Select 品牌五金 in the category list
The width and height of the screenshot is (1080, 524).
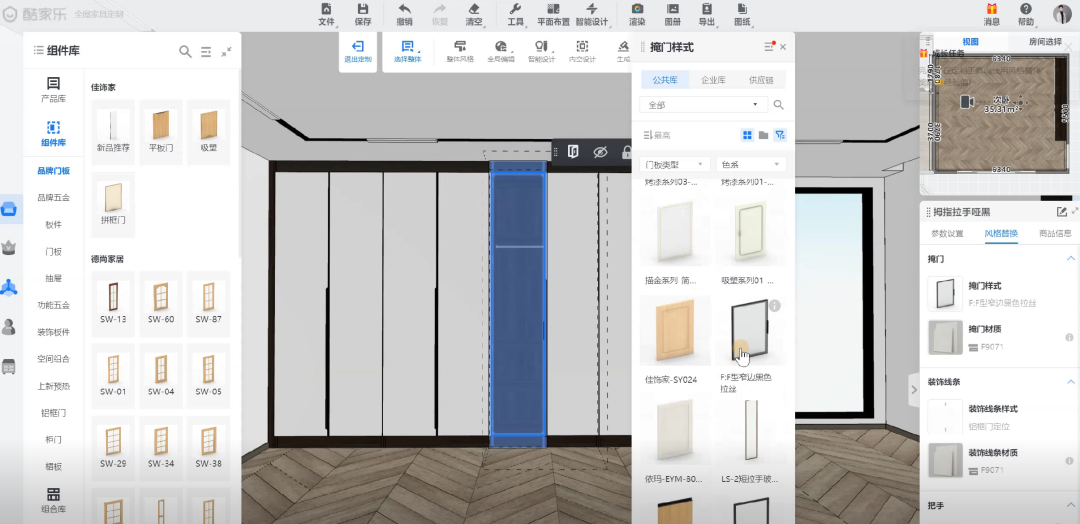(53, 198)
